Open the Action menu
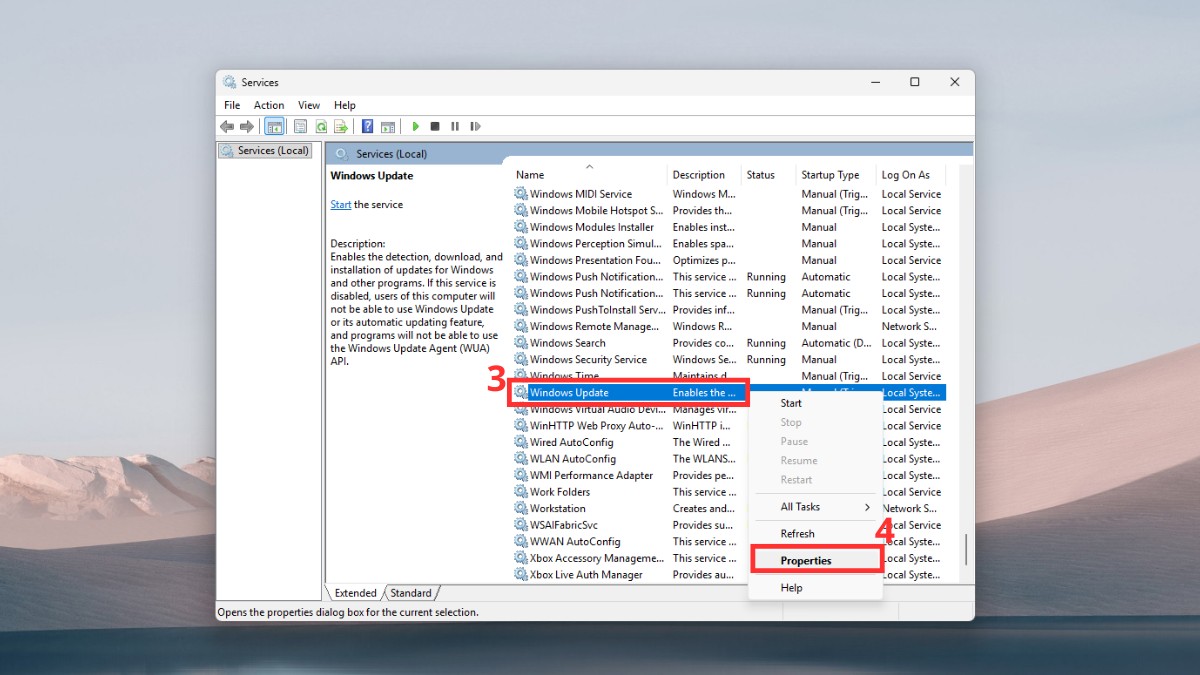1200x675 pixels. coord(269,105)
